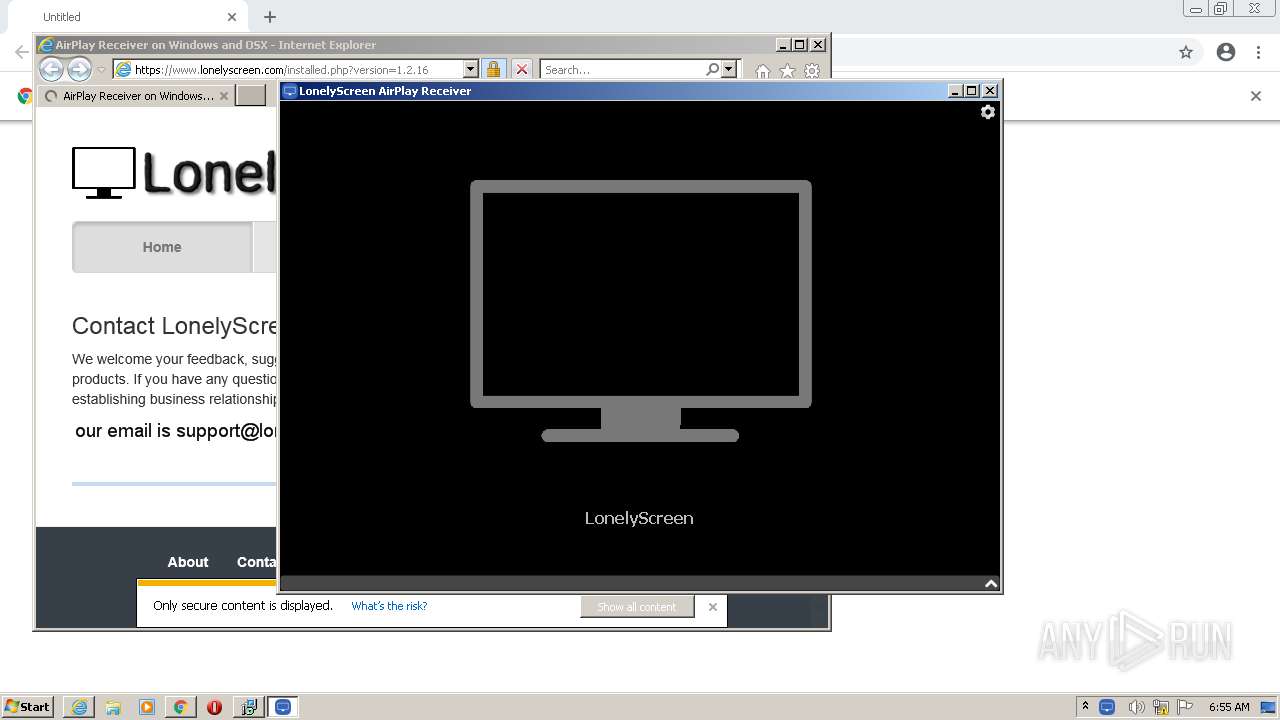1280x720 pixels.
Task: Click Contact LonelyScreen heading
Action: [174, 326]
